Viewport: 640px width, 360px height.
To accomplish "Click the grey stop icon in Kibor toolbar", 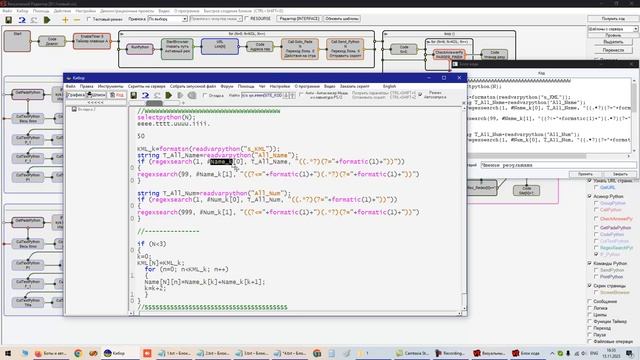I will point(192,95).
